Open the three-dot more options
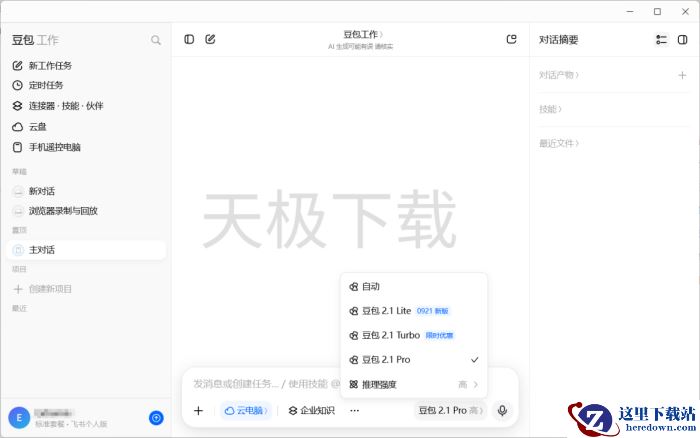This screenshot has height=438, width=700. pyautogui.click(x=354, y=411)
